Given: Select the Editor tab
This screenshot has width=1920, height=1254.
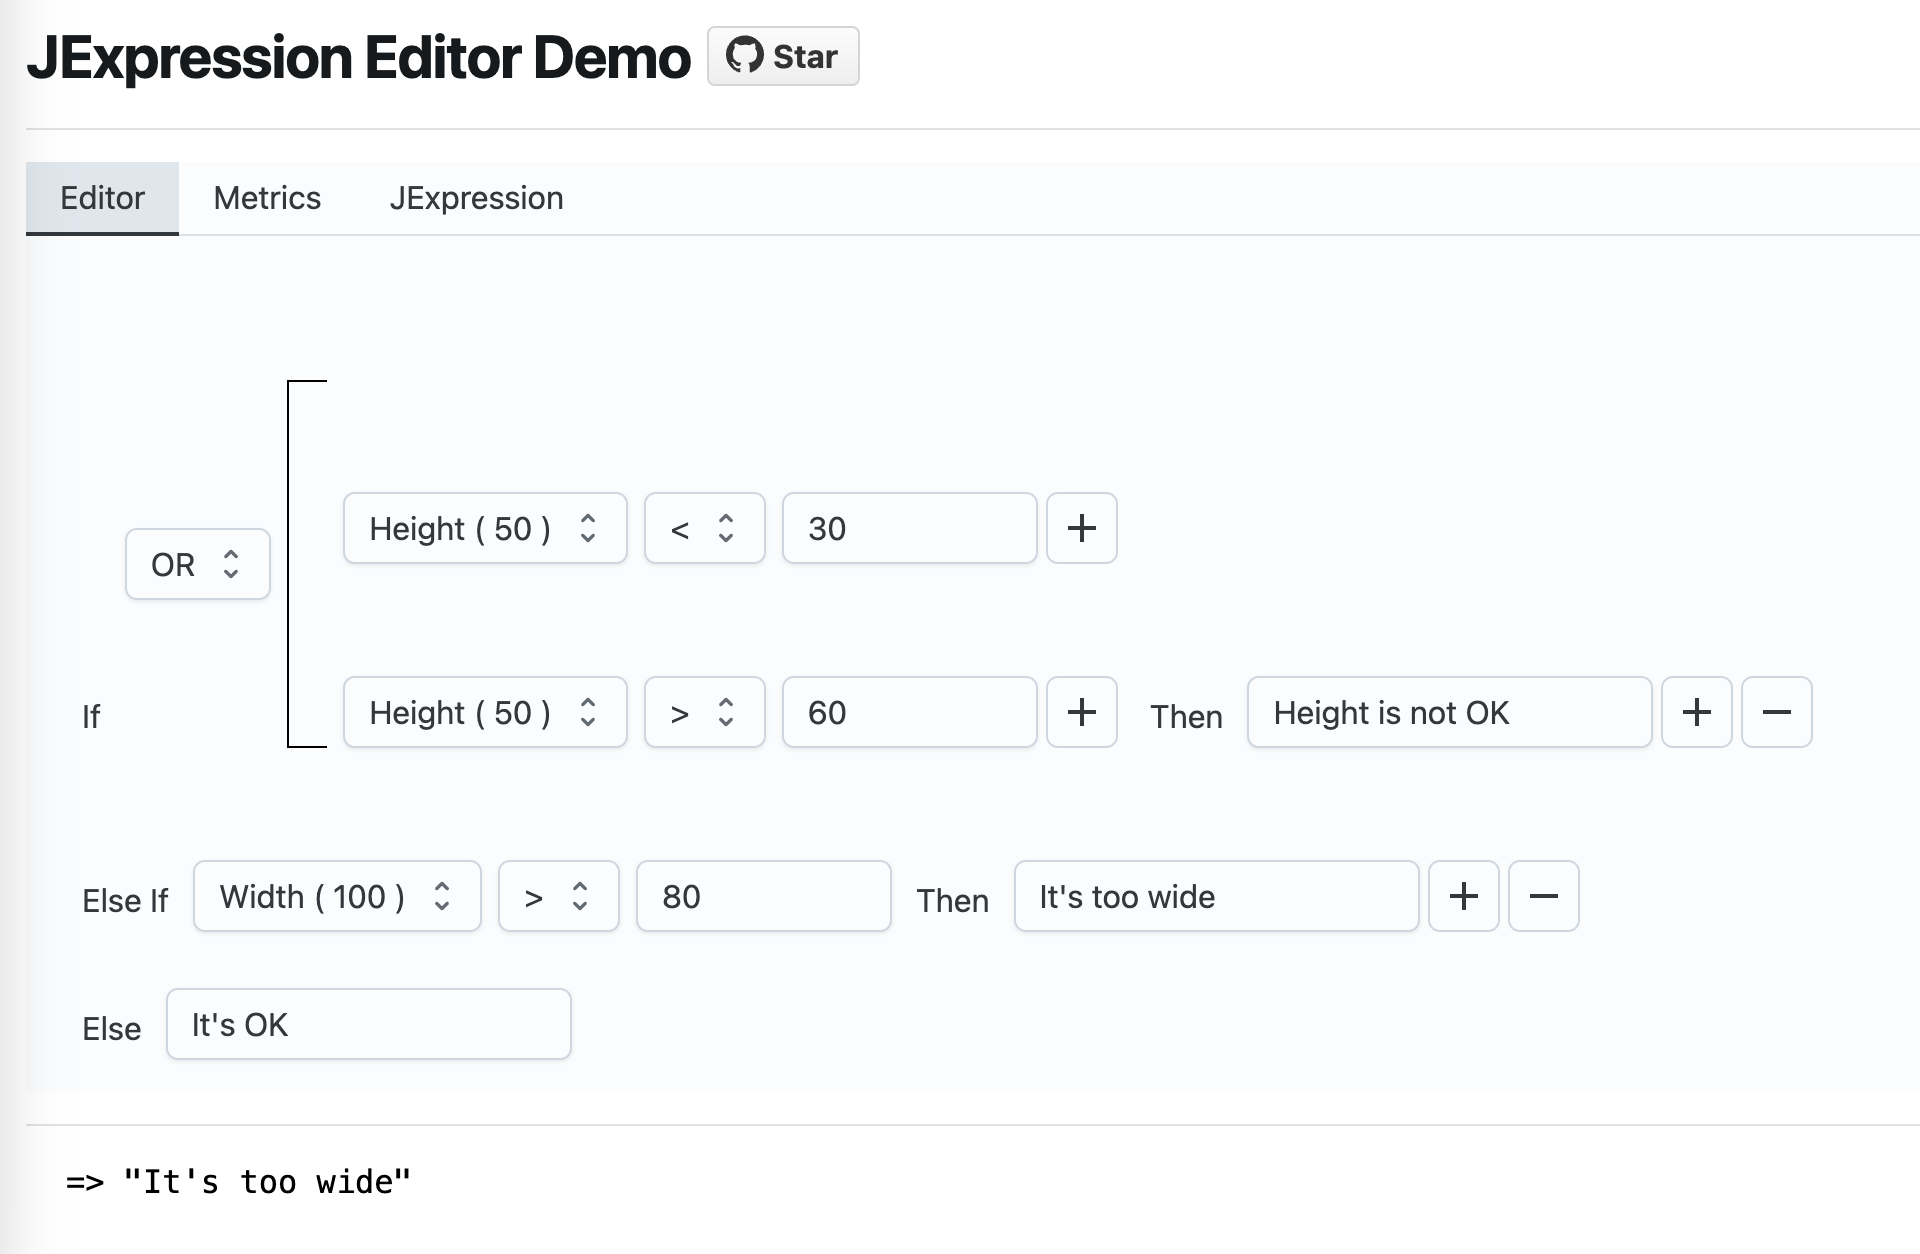Looking at the screenshot, I should (102, 198).
